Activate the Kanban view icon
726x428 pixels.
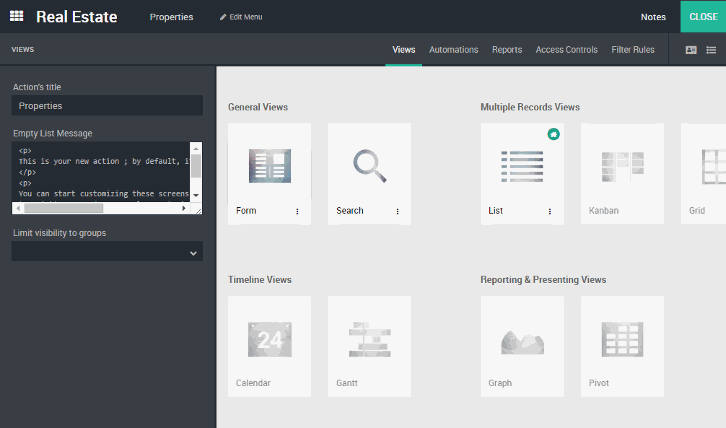622,166
